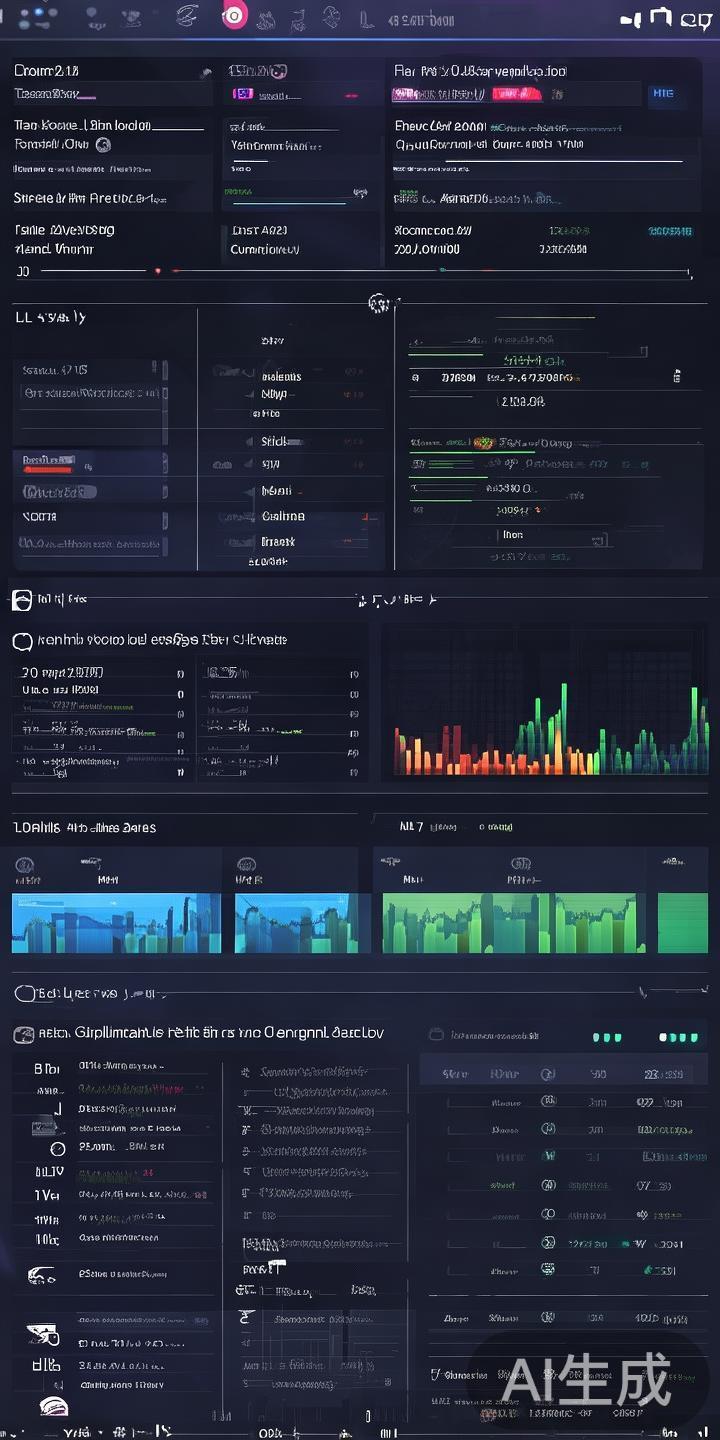Click the swirl icon in the top toolbar

186,15
